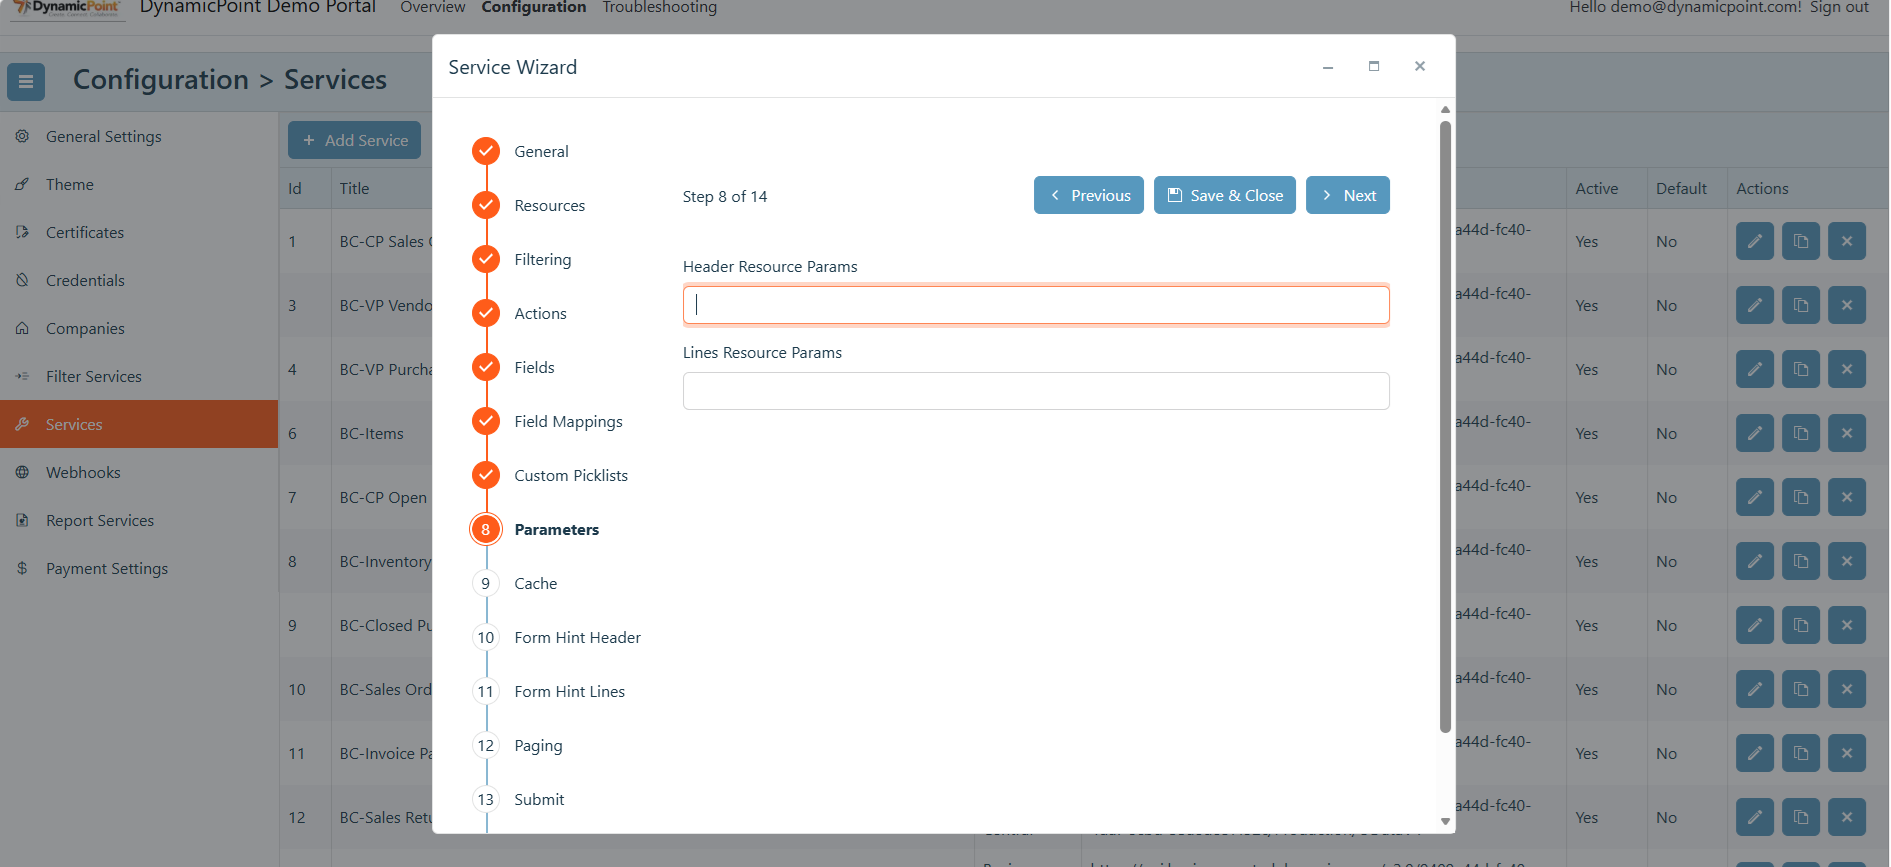
Task: Click the Companies home icon in sidebar
Action: [x=22, y=328]
